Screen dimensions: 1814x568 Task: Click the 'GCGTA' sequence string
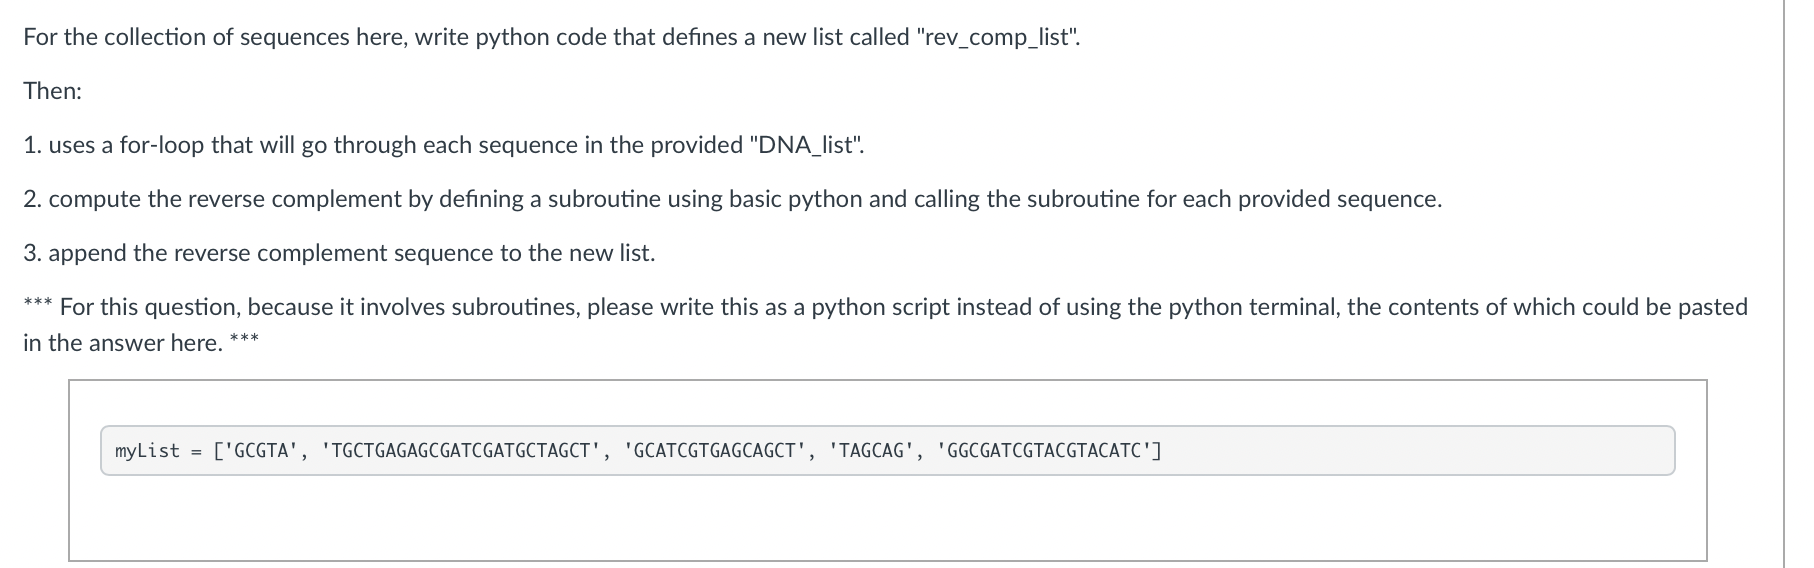tap(260, 451)
